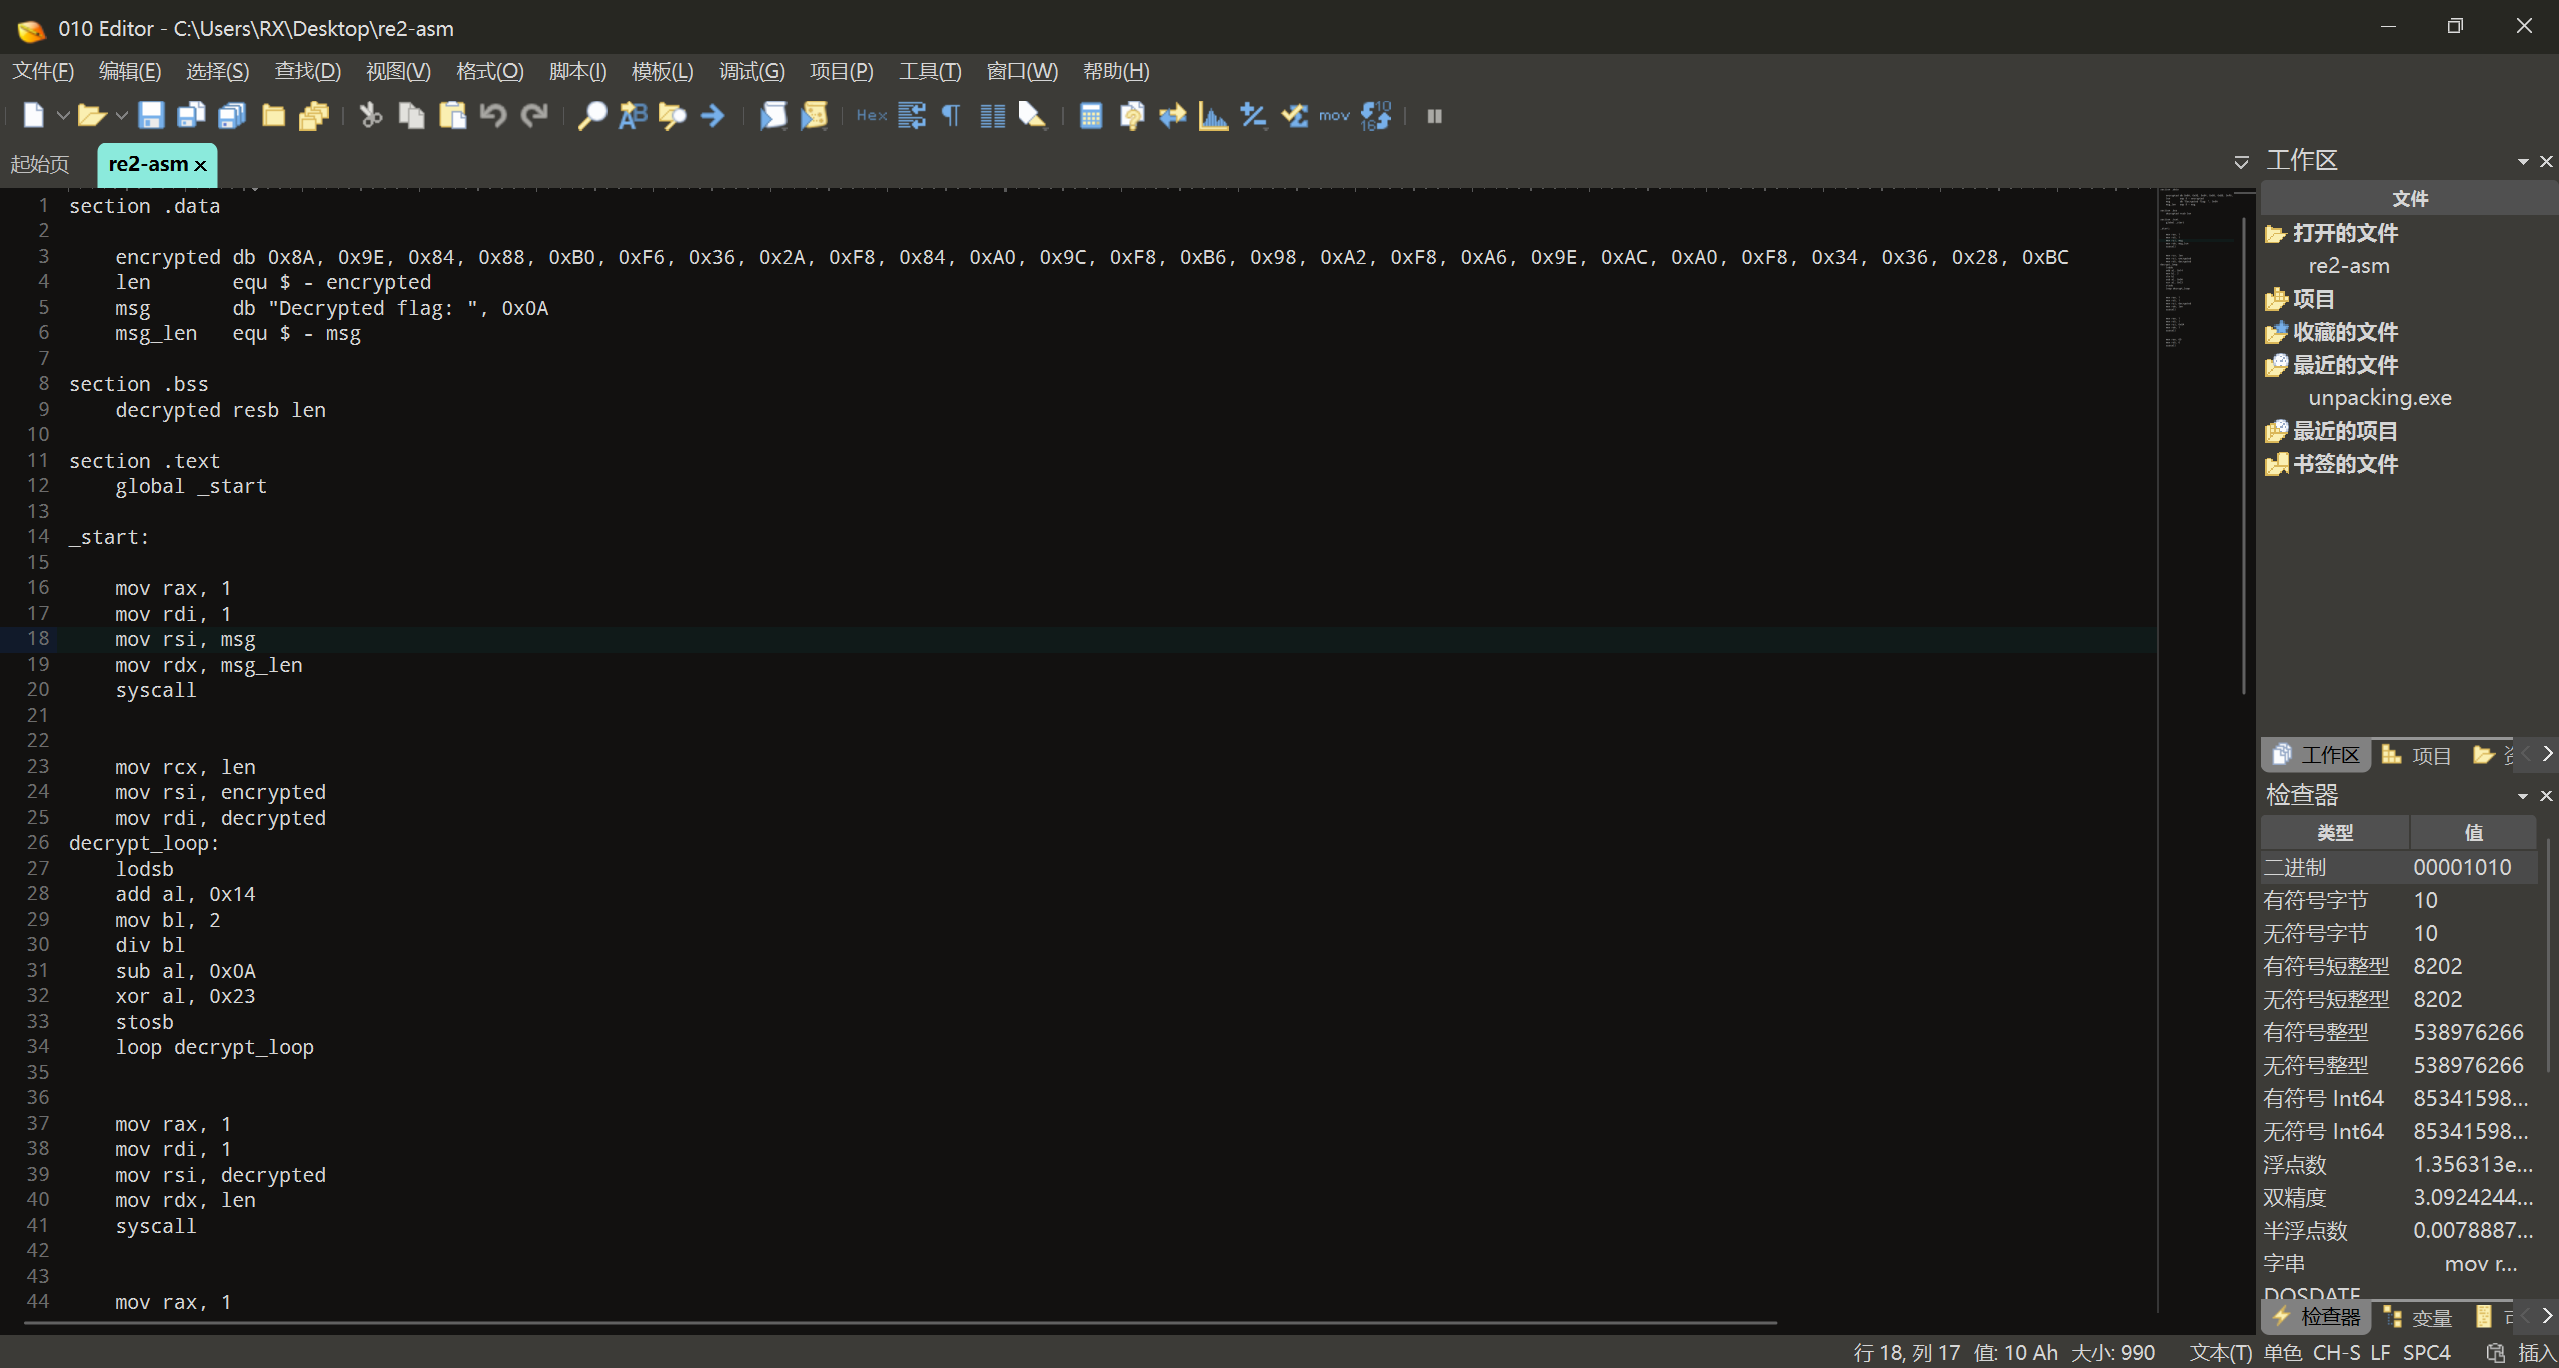Viewport: 2559px width, 1368px height.
Task: Click the Cut scissors icon
Action: (371, 116)
